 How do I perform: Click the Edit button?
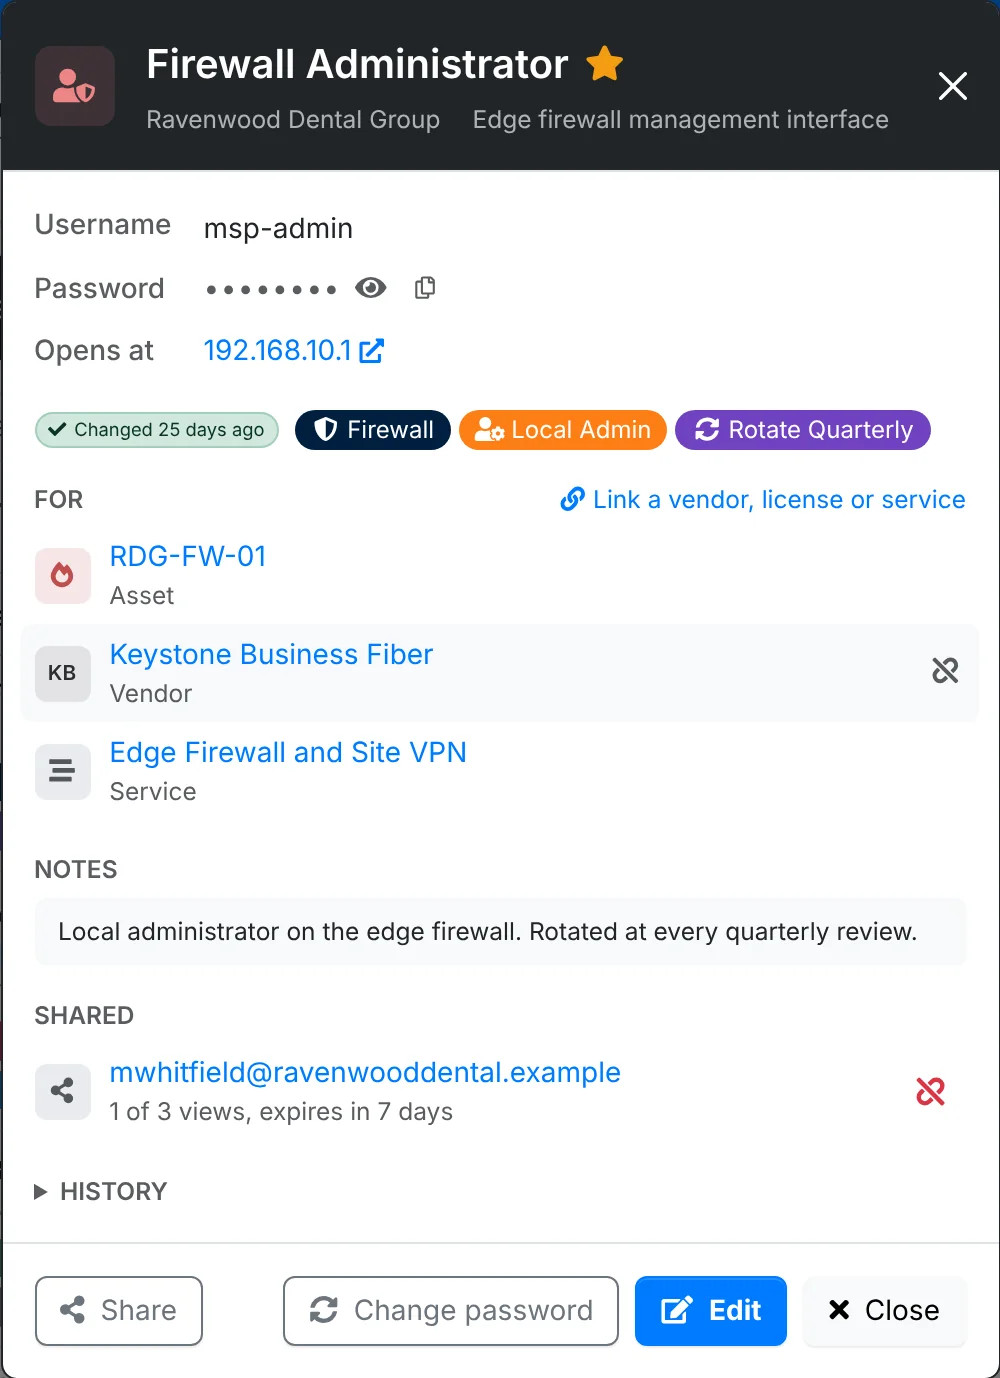pyautogui.click(x=711, y=1311)
